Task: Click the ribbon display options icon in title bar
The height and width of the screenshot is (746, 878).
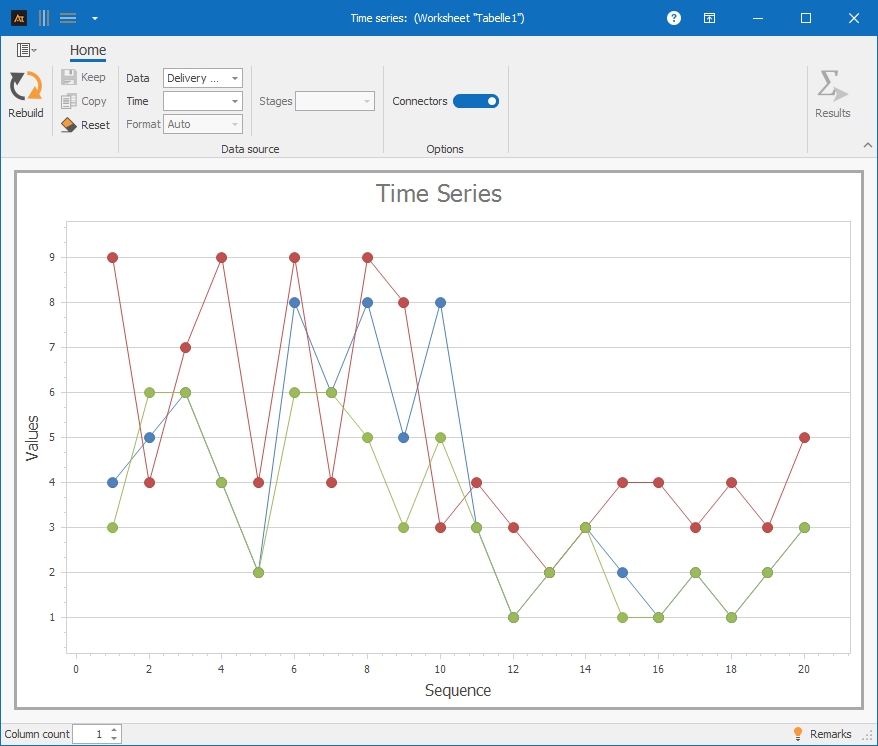Action: [709, 18]
